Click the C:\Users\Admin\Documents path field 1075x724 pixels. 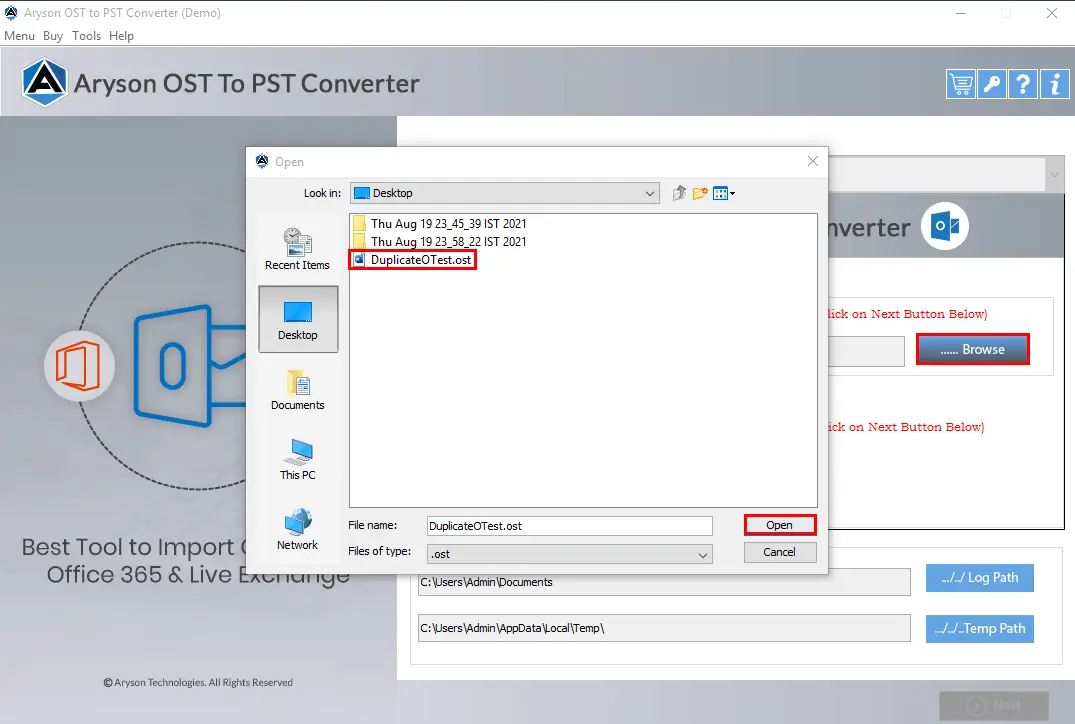664,582
